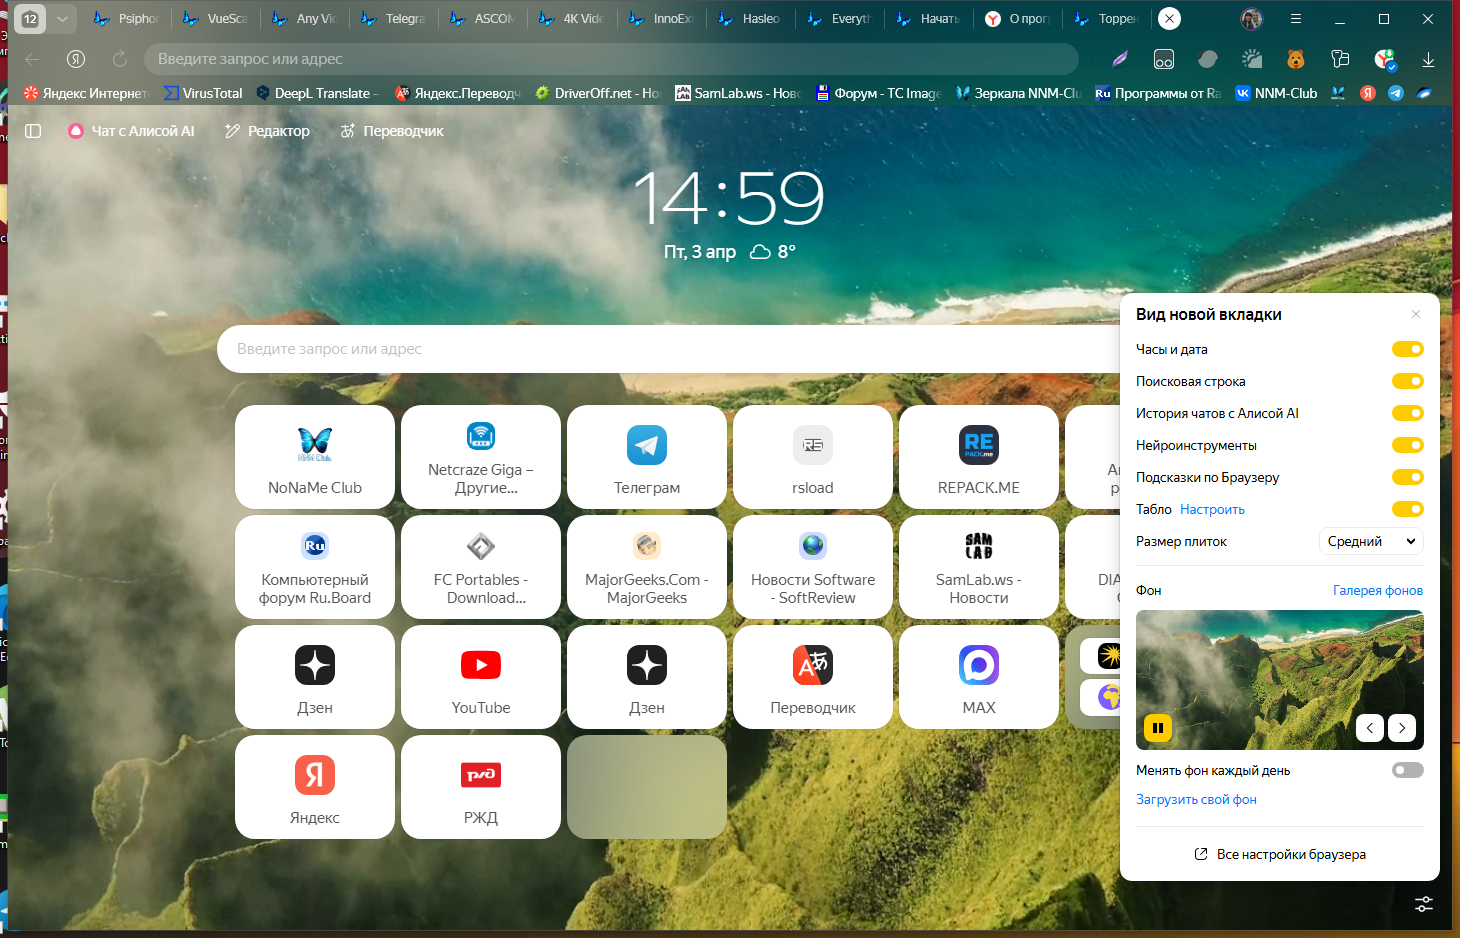Switch to the Psiphon tab
1460x938 pixels.
[127, 19]
